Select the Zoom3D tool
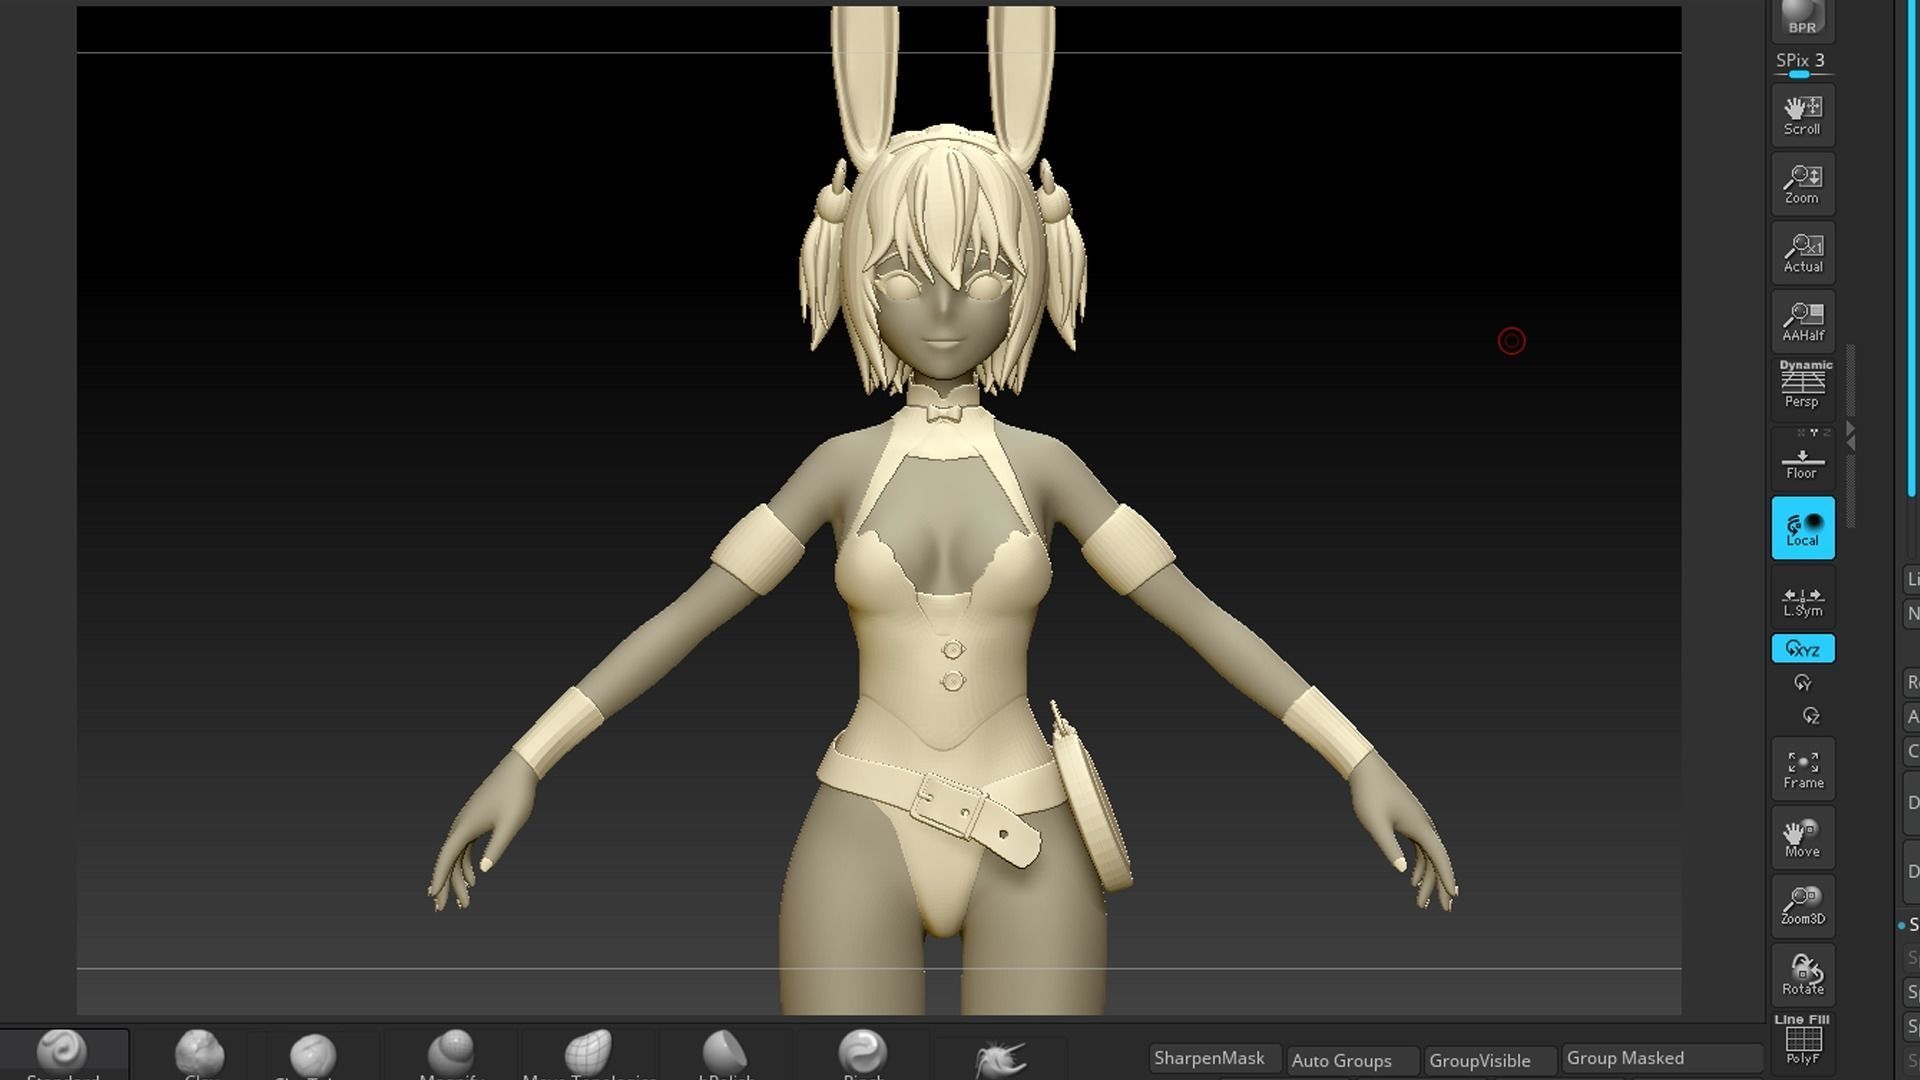The width and height of the screenshot is (1920, 1080). coord(1802,906)
